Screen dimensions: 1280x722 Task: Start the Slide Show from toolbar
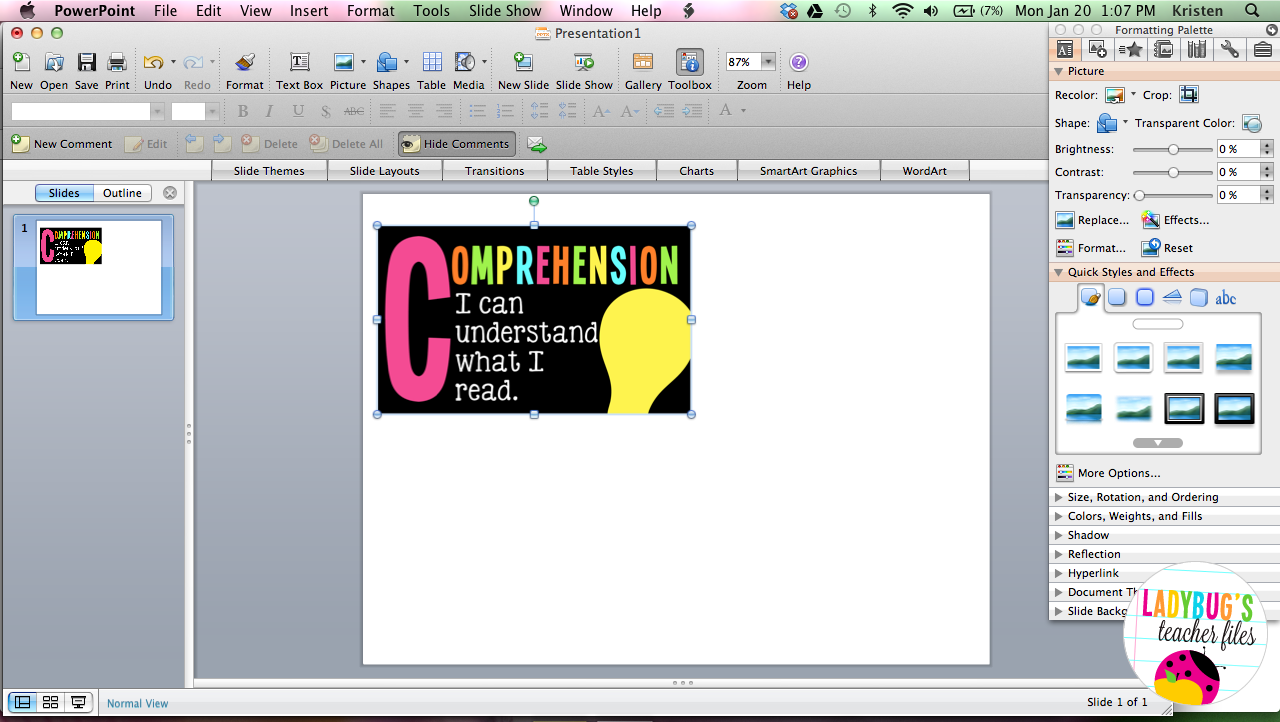click(x=584, y=63)
